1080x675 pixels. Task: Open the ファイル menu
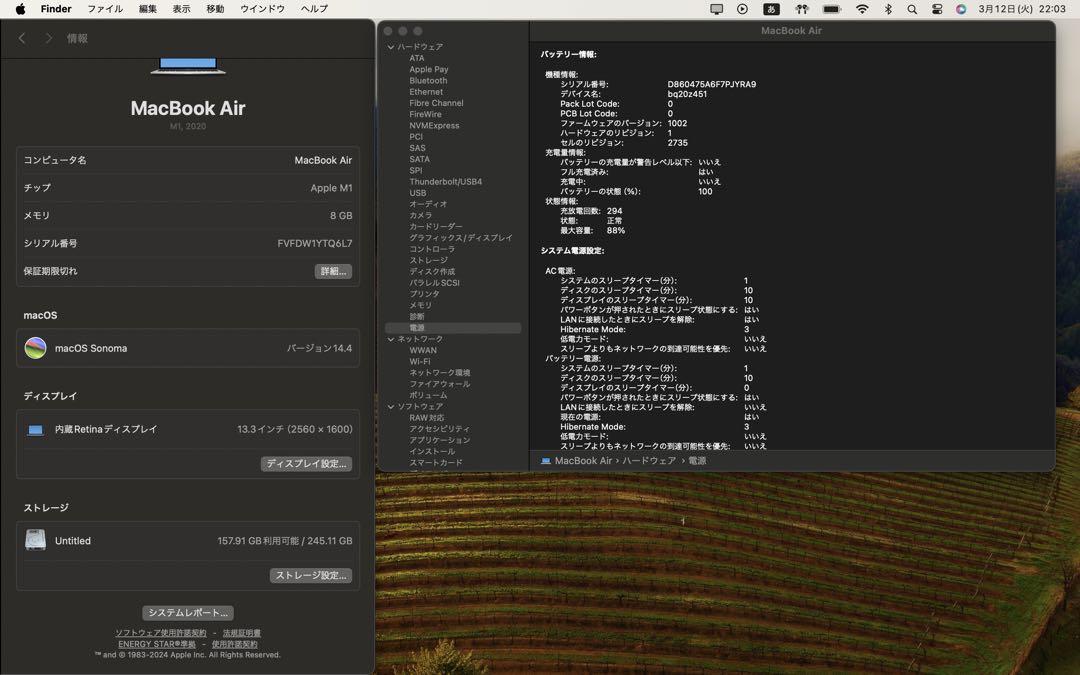(105, 9)
